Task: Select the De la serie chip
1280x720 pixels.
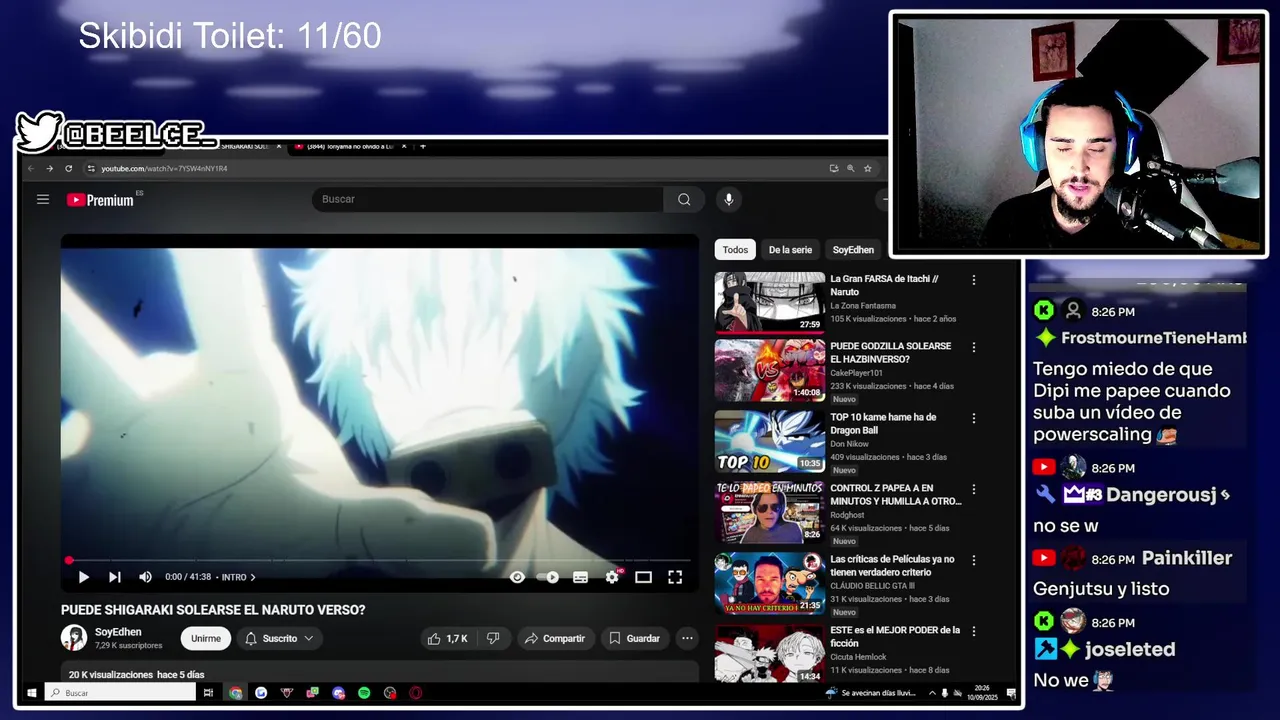Action: pos(790,250)
